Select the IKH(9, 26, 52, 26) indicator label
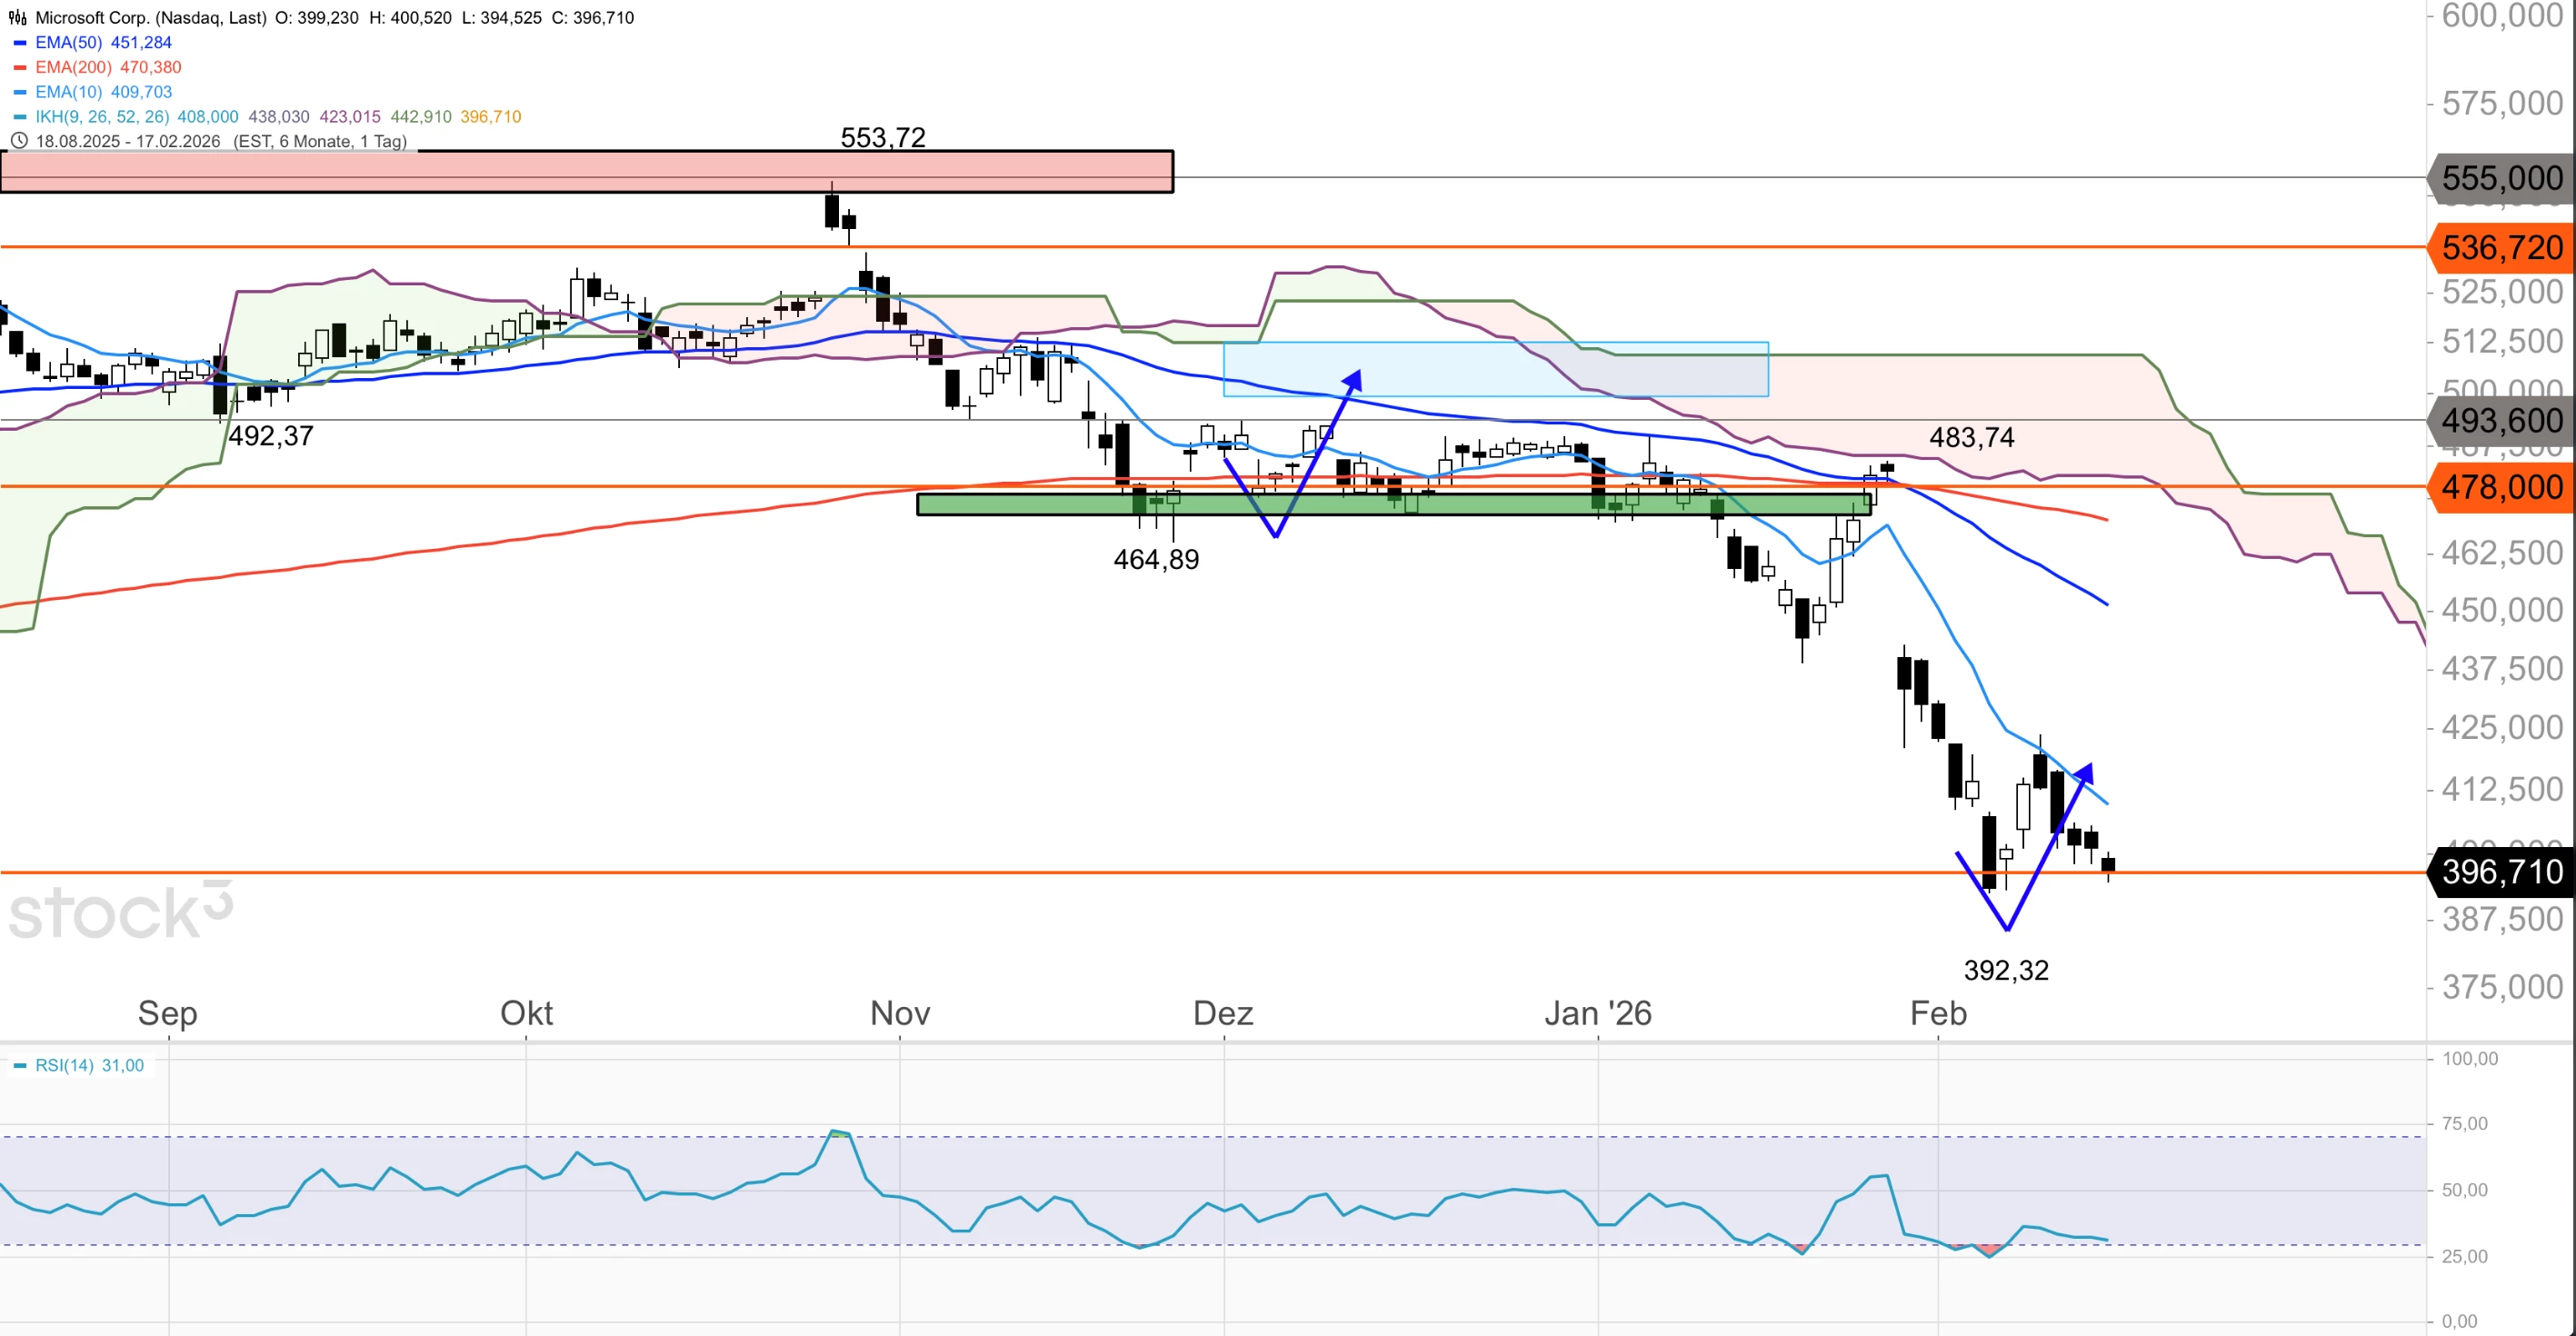 pos(102,117)
